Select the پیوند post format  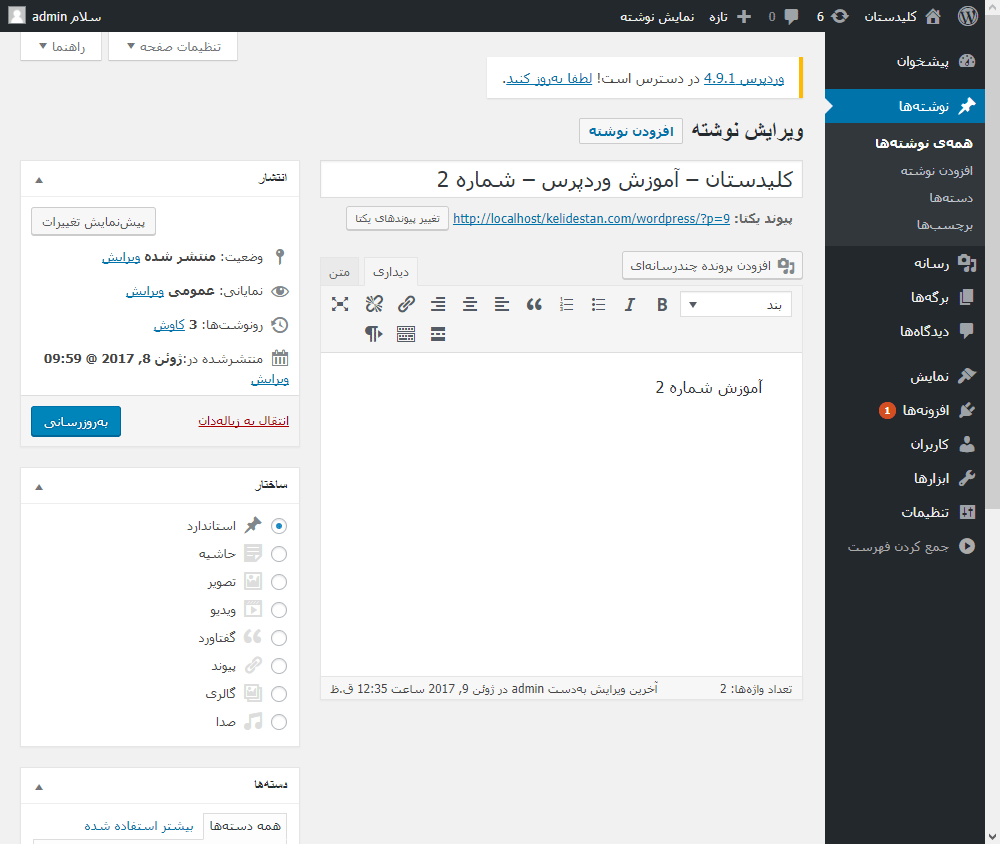(x=279, y=666)
